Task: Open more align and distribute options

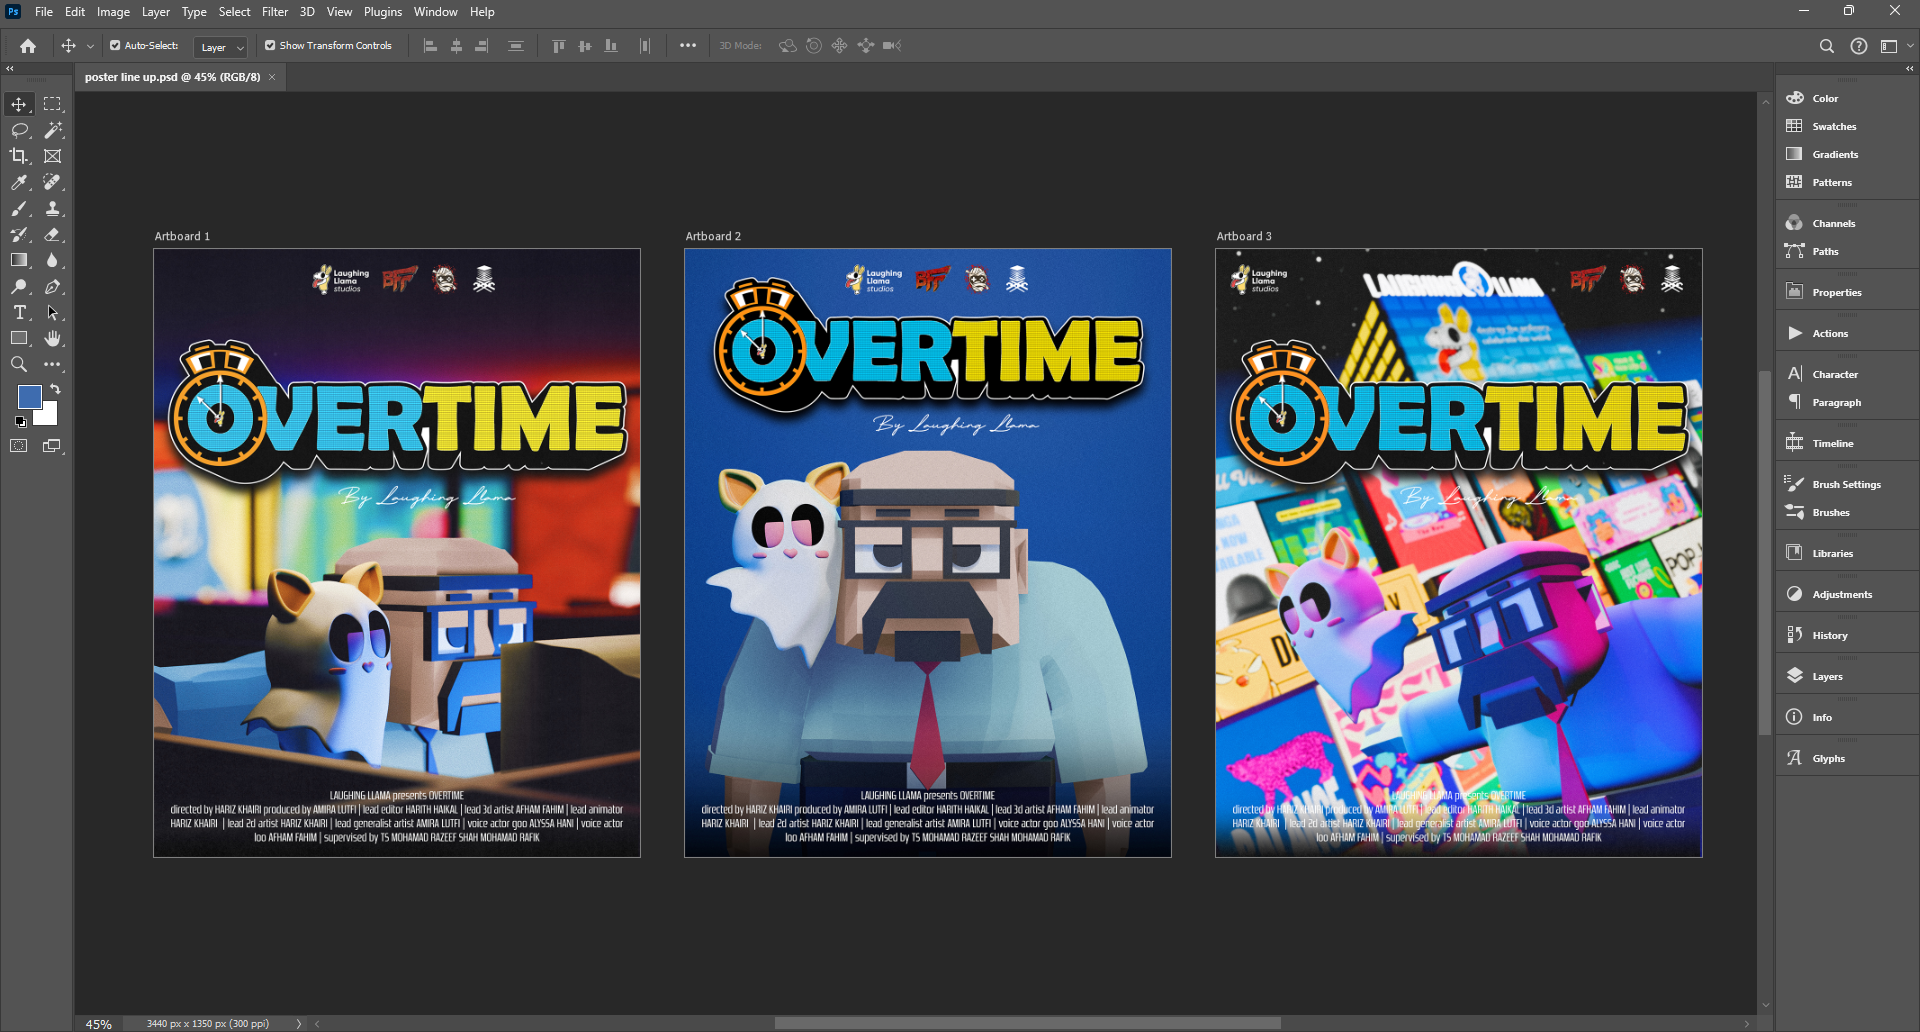Action: coord(688,46)
